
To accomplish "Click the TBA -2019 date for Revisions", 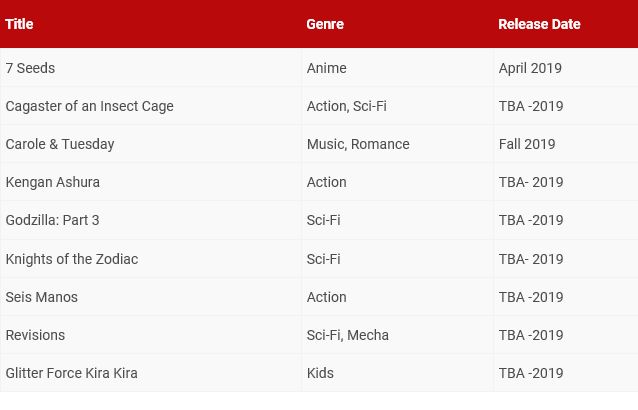I will point(531,335).
